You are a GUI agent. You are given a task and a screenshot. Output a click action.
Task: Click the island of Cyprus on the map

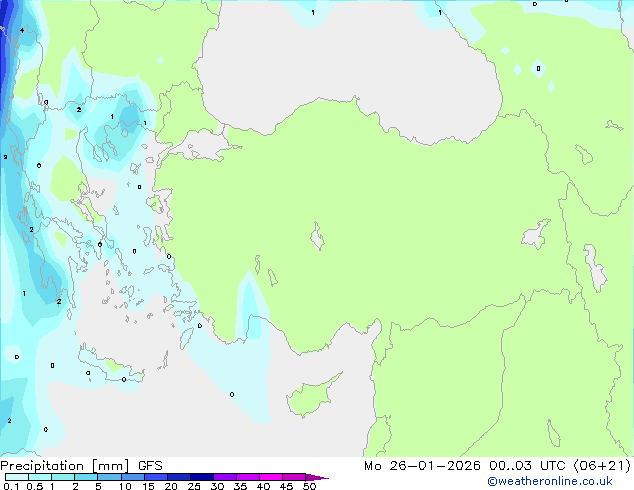pos(311,397)
